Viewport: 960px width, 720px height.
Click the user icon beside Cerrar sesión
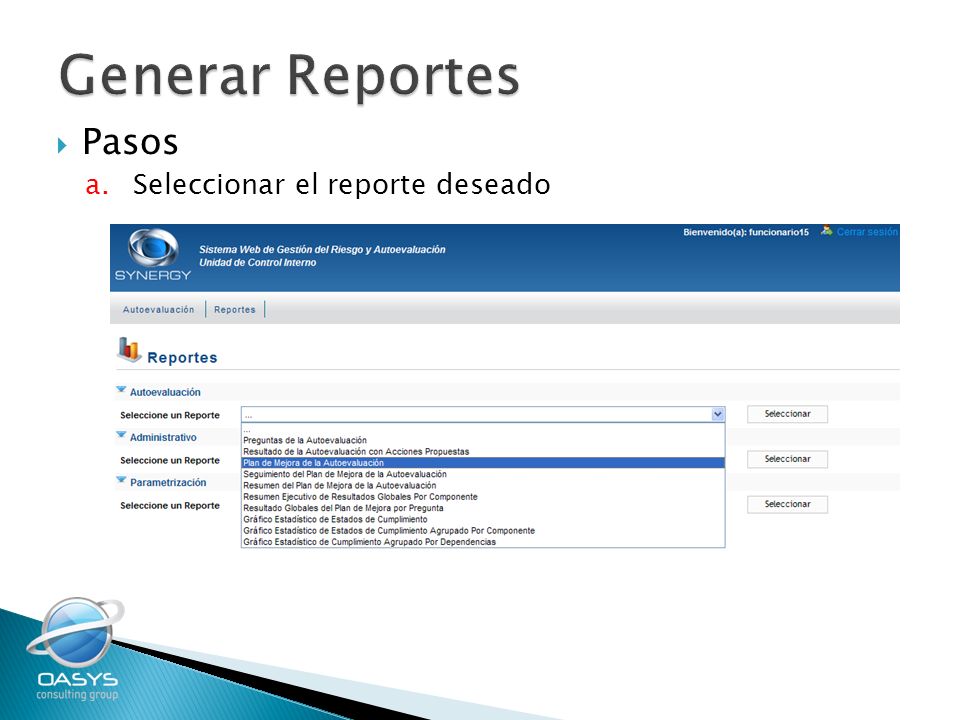[x=827, y=231]
